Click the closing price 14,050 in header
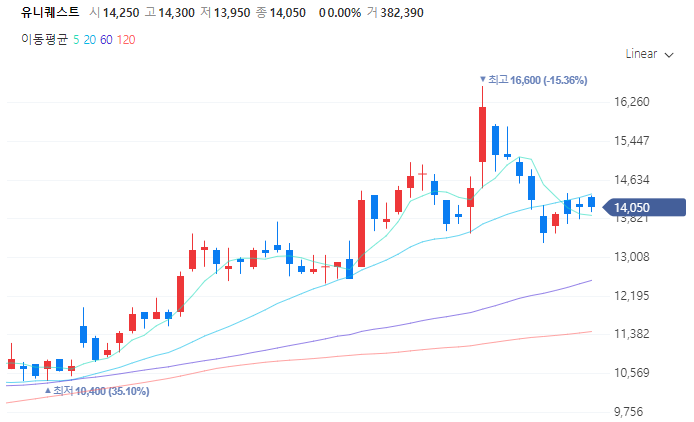This screenshot has width=694, height=422. click(288, 13)
